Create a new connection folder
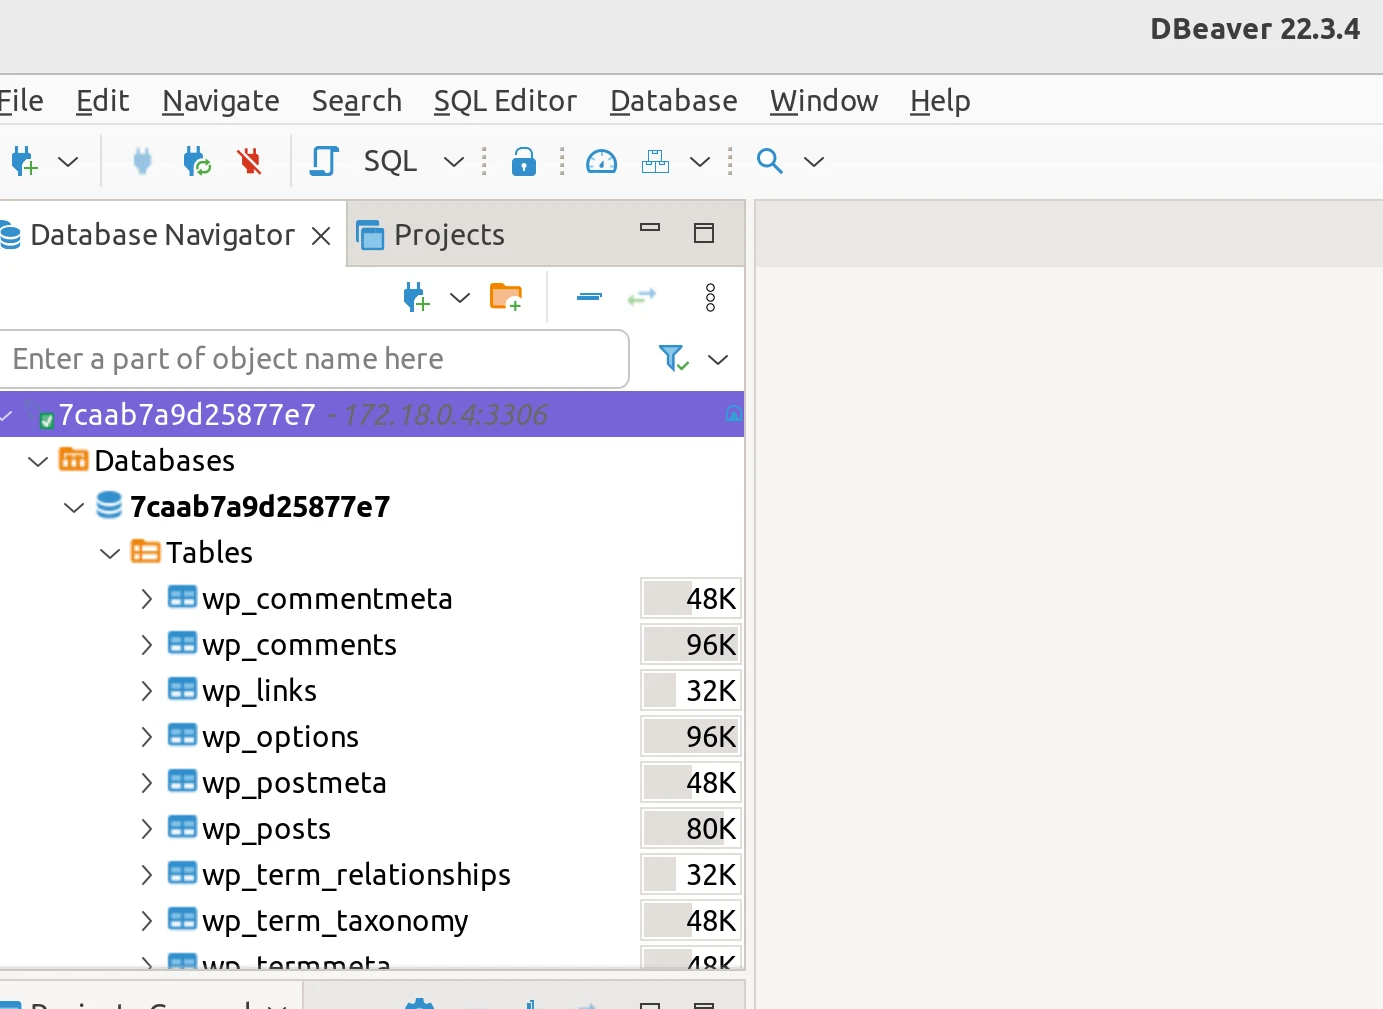The image size is (1383, 1009). [x=506, y=297]
